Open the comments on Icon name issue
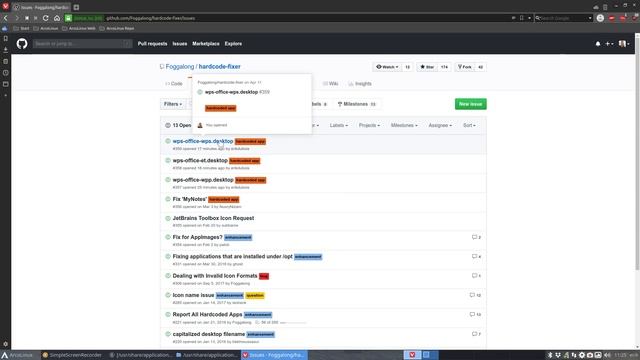The height and width of the screenshot is (360, 640). [x=475, y=295]
